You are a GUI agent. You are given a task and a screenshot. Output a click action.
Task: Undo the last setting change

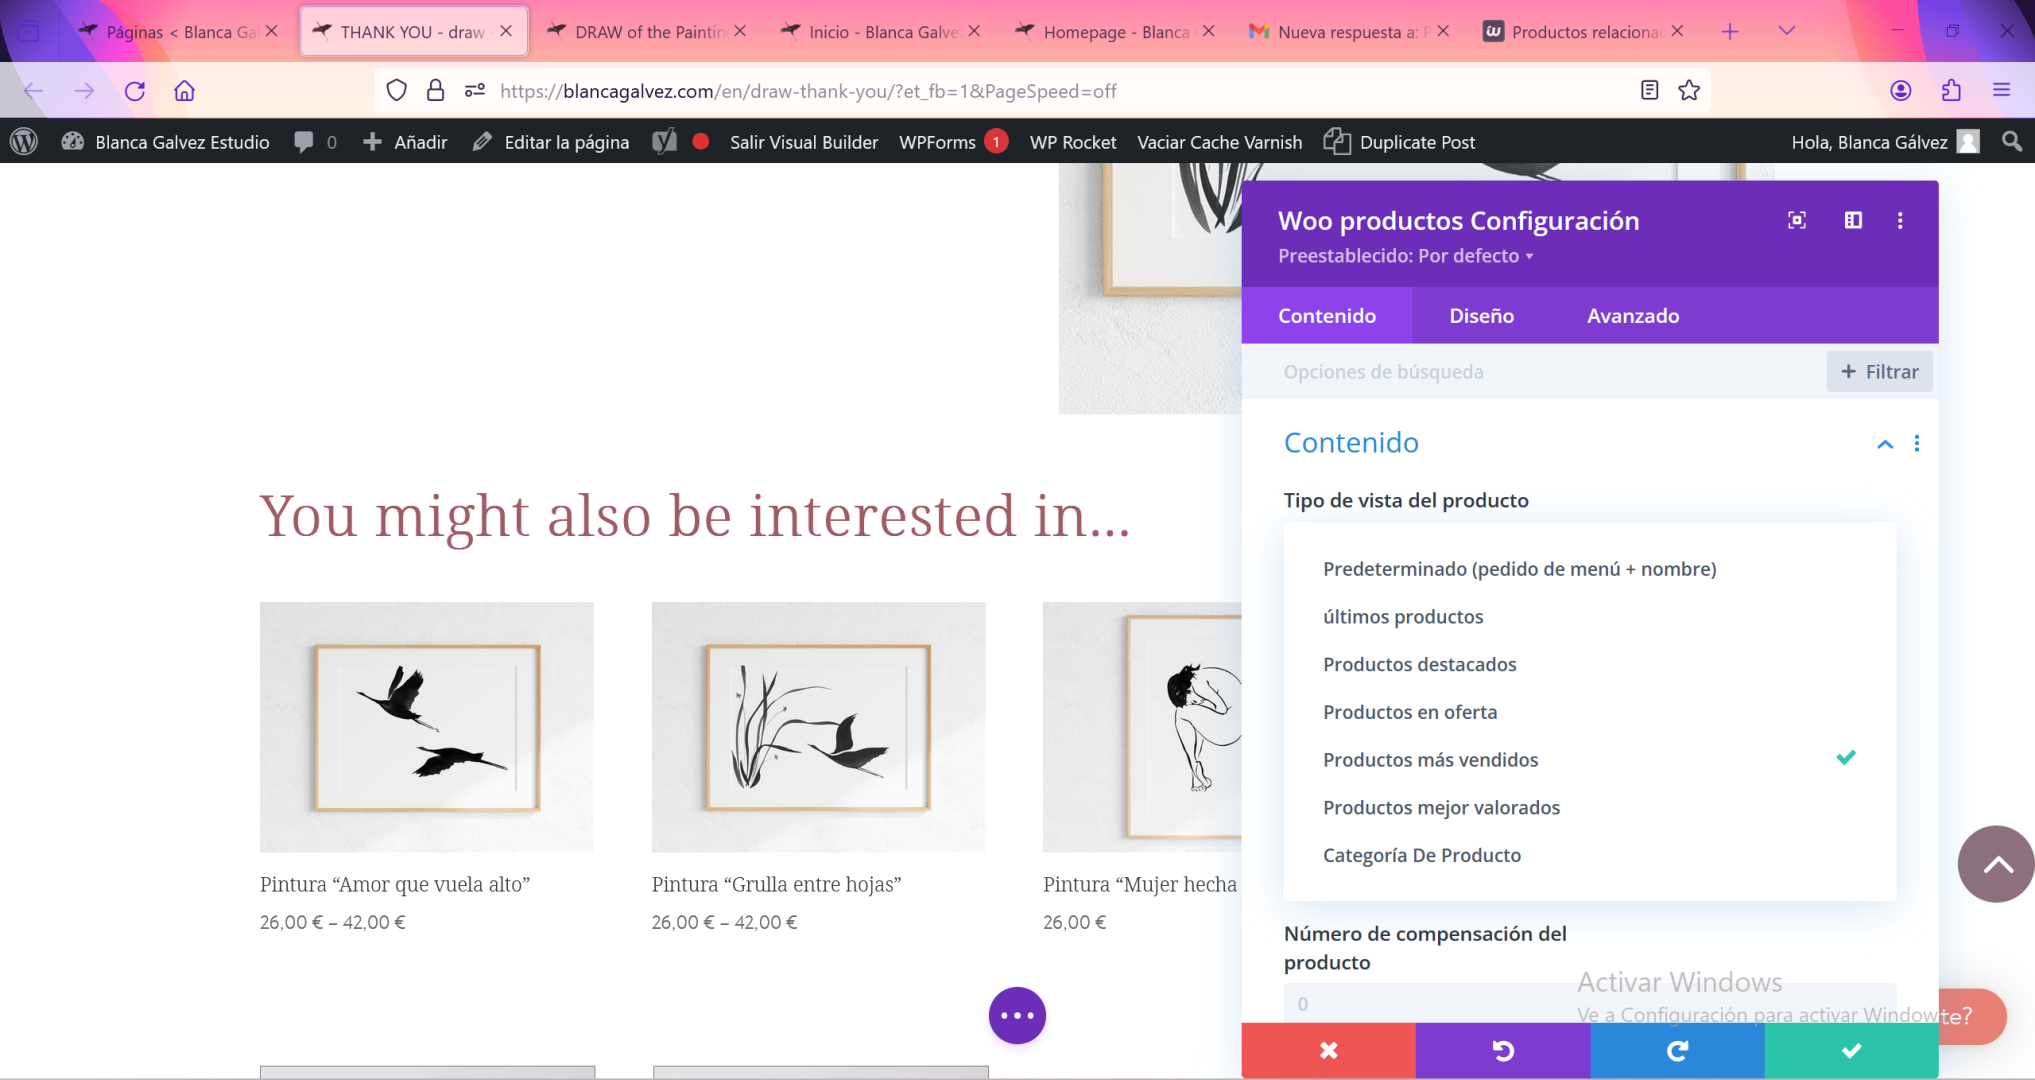[1502, 1050]
